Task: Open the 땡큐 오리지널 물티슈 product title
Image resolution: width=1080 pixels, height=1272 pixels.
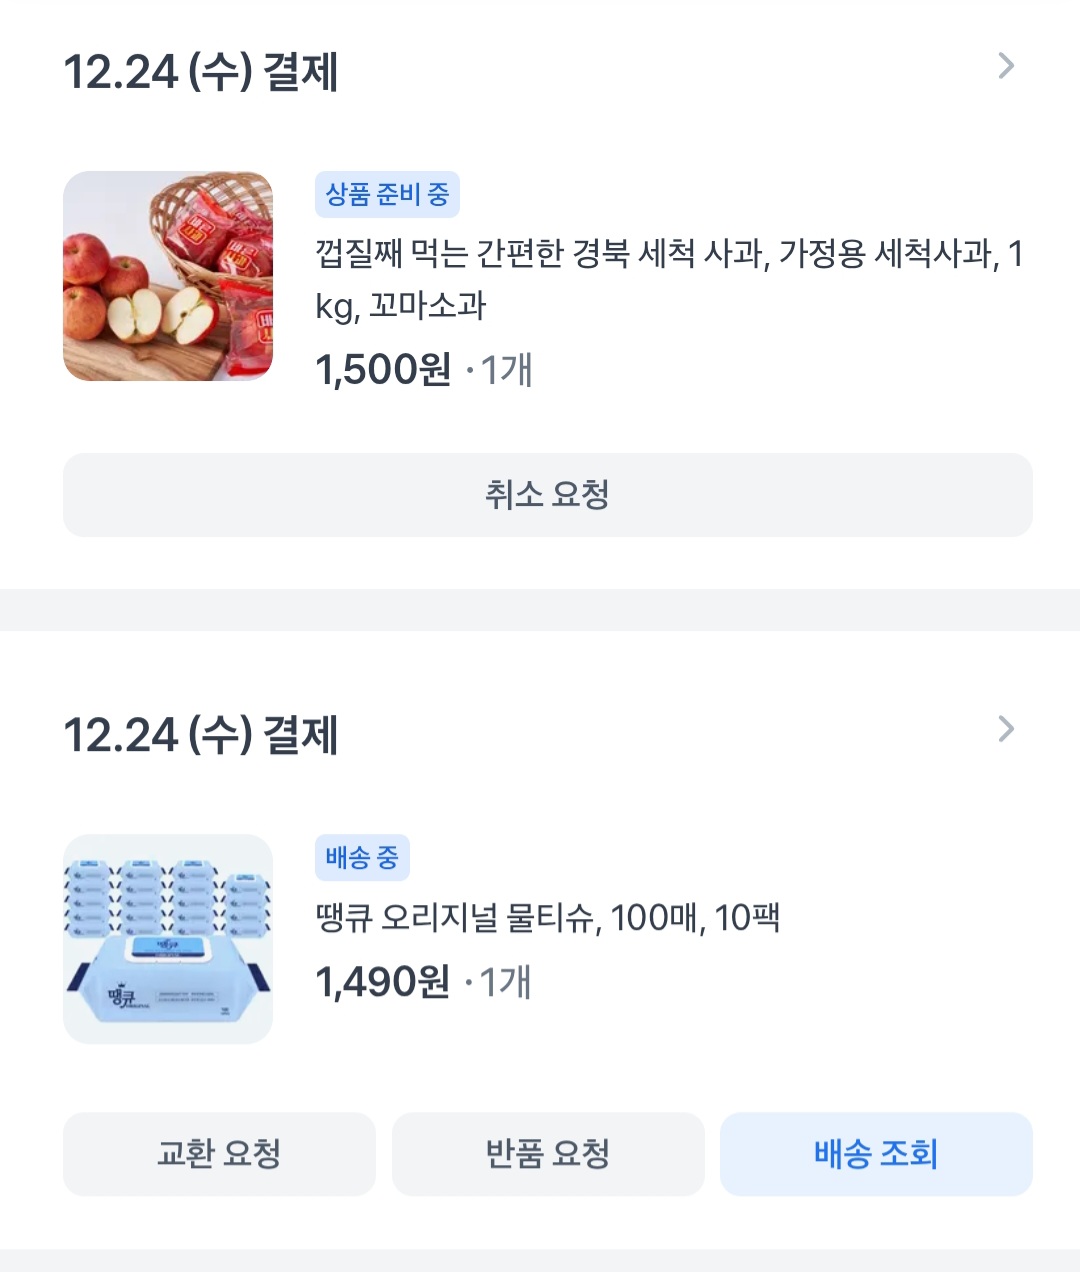Action: 548,918
